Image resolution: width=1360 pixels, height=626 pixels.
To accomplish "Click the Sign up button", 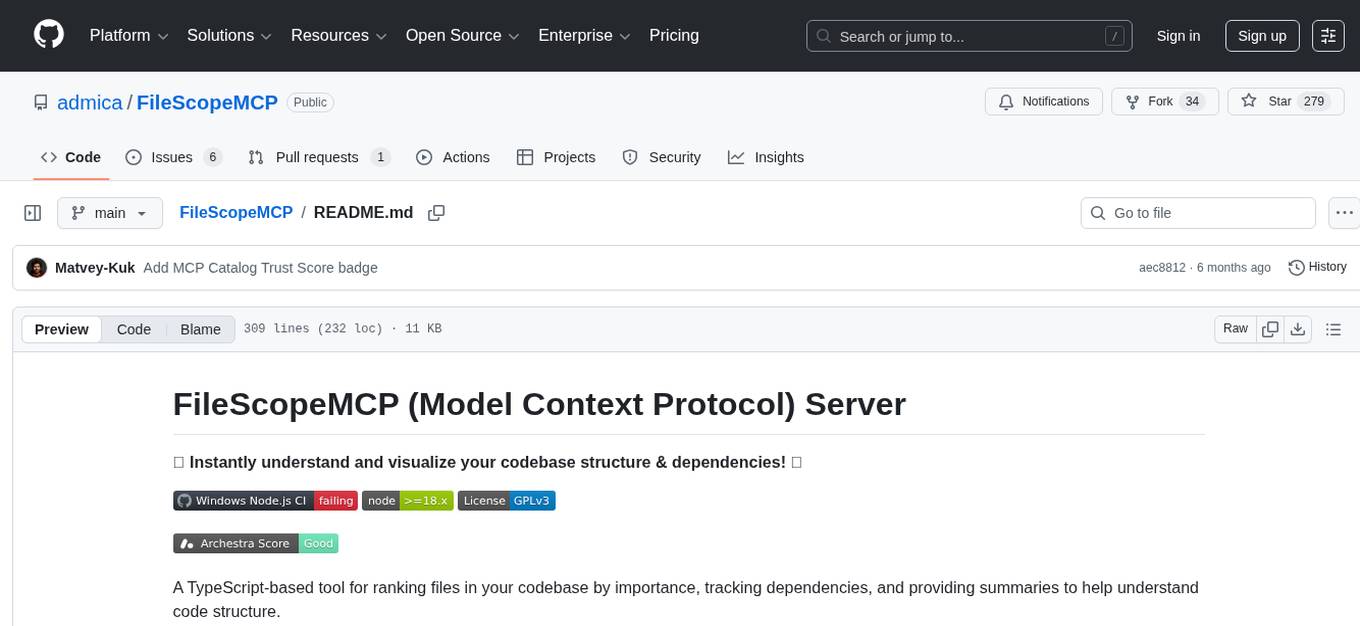I will (x=1261, y=35).
